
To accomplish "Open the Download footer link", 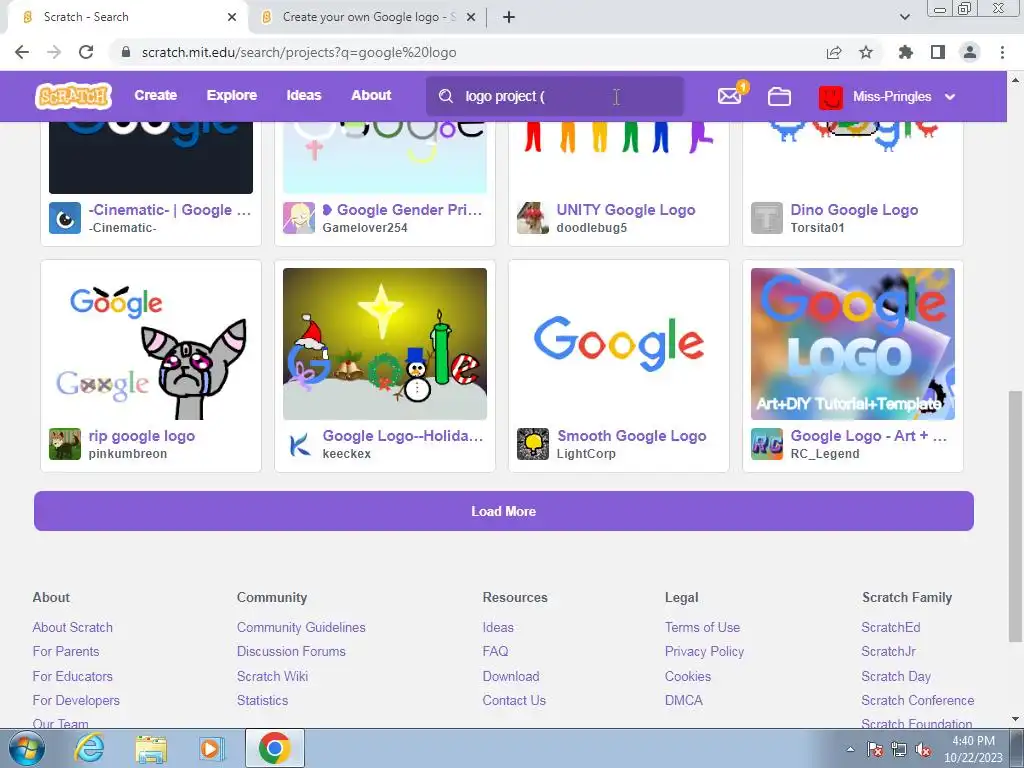I will 511,676.
